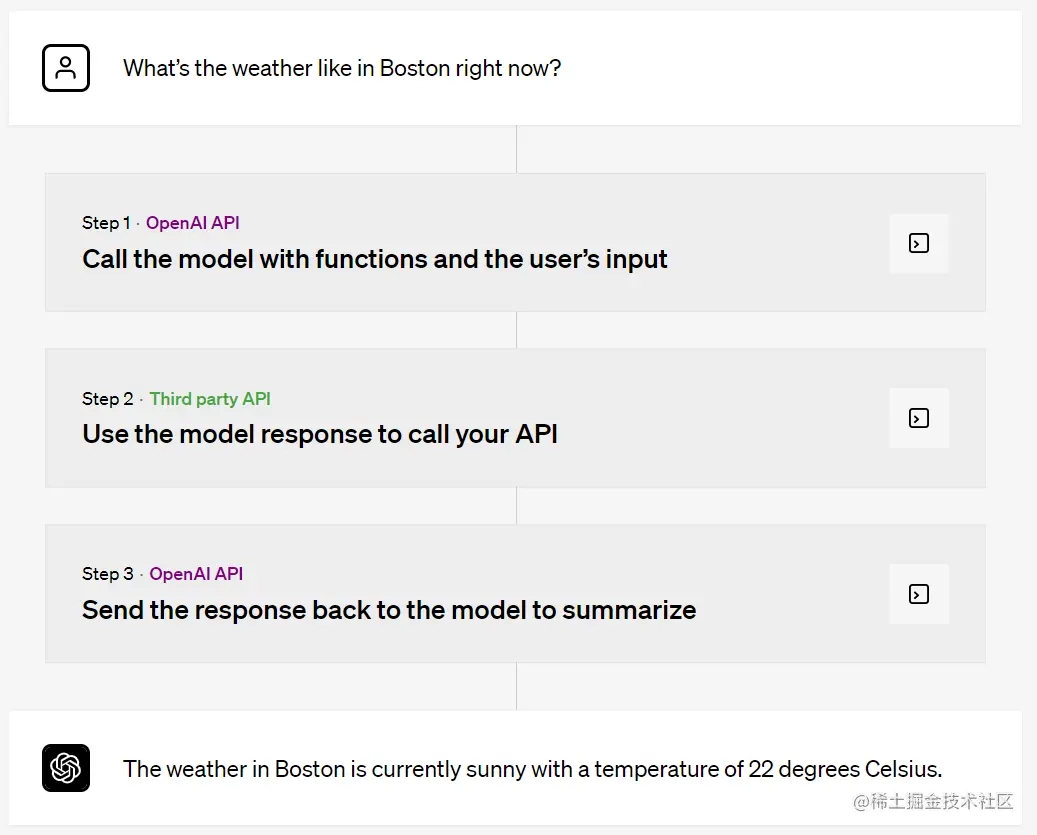1037x835 pixels.
Task: Click the connector line above the assistant answer
Action: (517, 687)
